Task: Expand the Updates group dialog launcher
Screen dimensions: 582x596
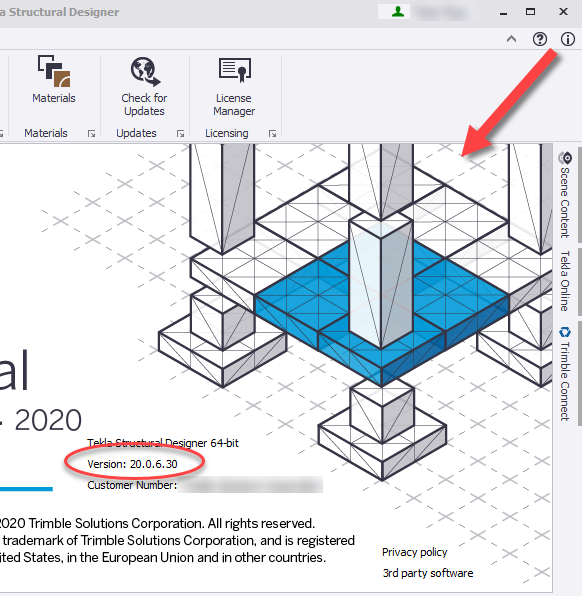Action: coord(180,133)
